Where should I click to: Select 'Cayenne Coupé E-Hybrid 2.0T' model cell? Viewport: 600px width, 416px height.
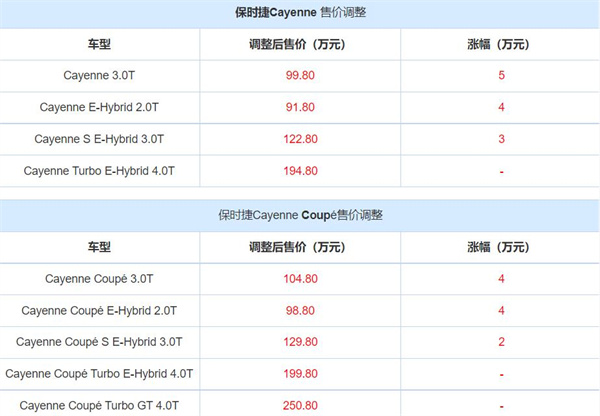[x=99, y=311]
